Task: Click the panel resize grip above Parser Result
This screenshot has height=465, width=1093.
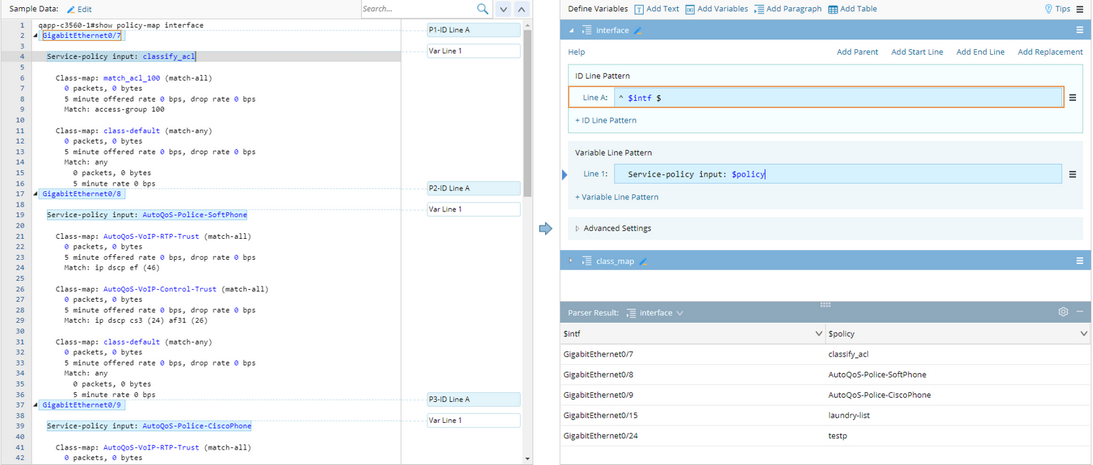Action: (x=825, y=305)
